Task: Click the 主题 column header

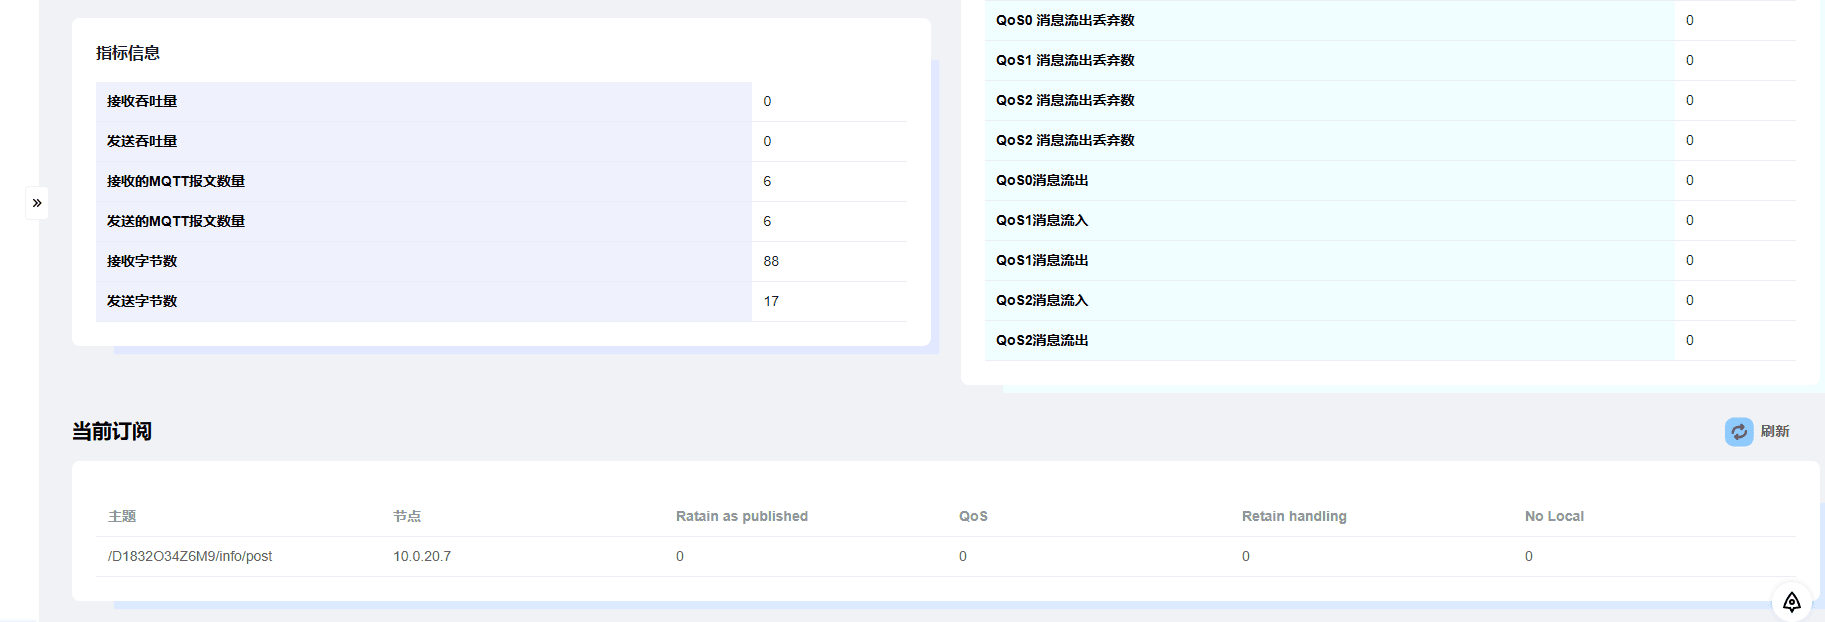Action: [122, 516]
